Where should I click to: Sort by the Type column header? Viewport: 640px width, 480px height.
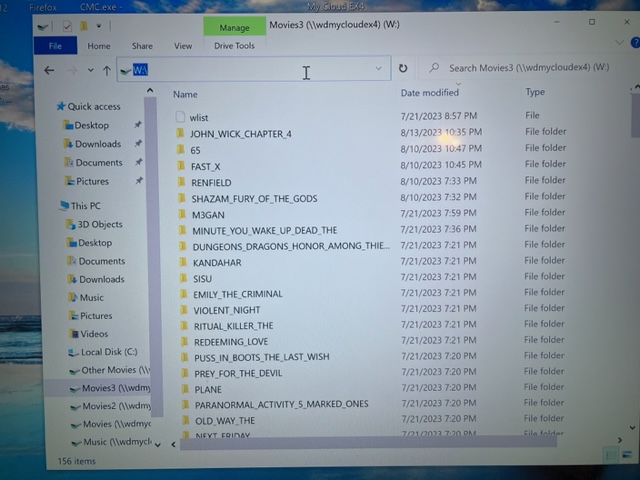535,92
